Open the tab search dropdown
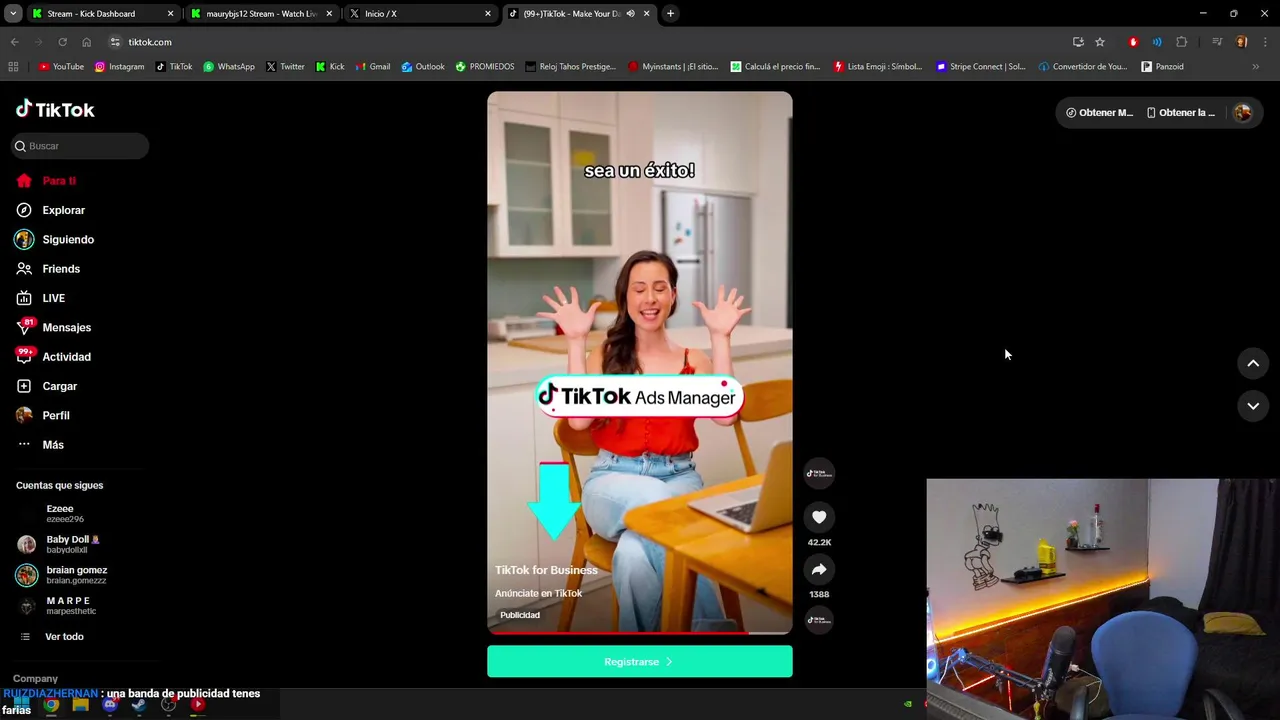 [x=13, y=14]
